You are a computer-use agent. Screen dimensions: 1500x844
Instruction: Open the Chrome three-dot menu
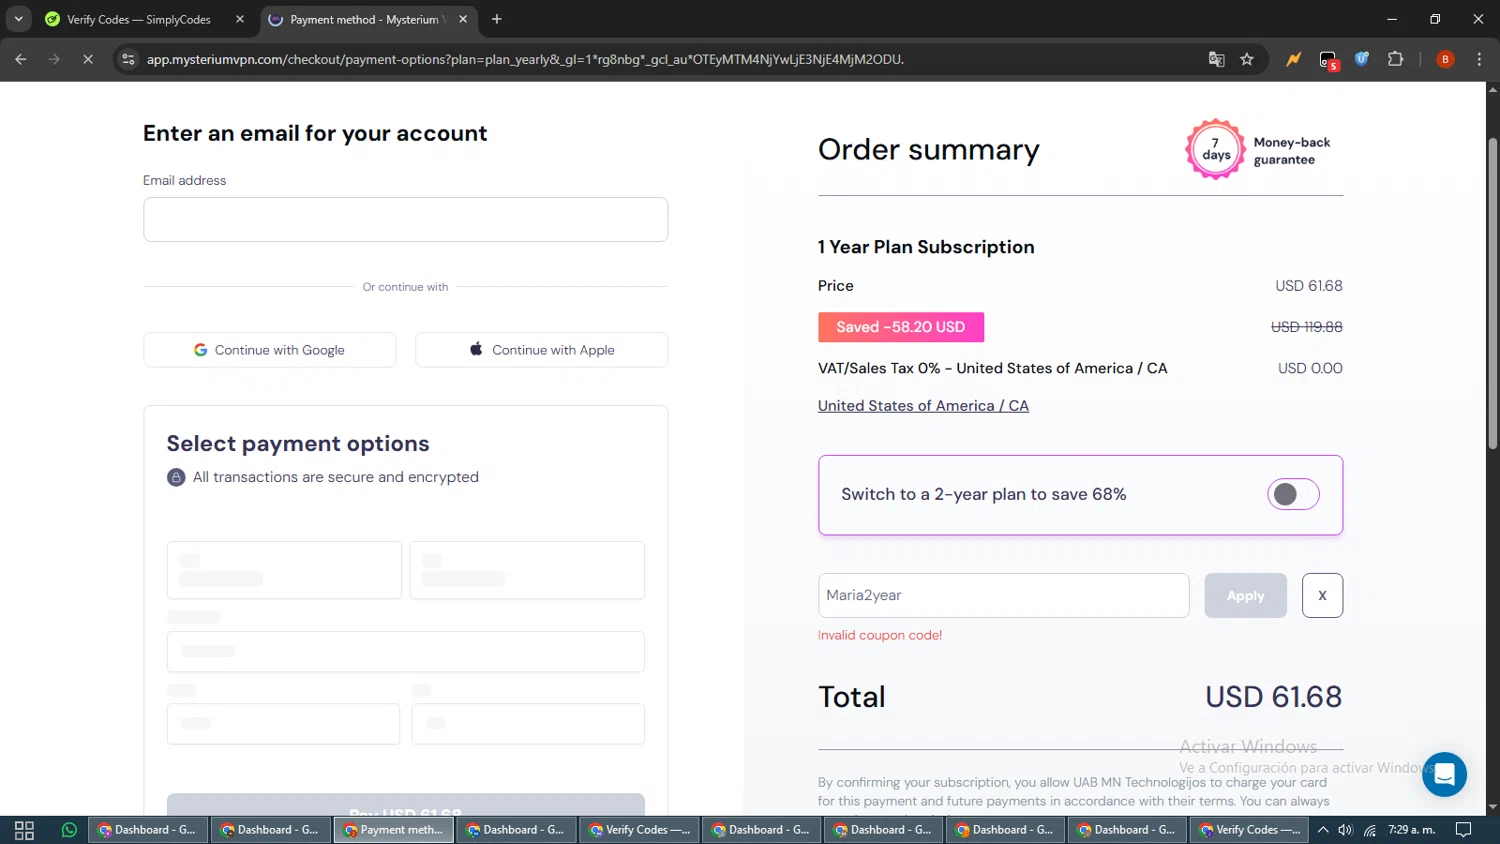click(1479, 59)
